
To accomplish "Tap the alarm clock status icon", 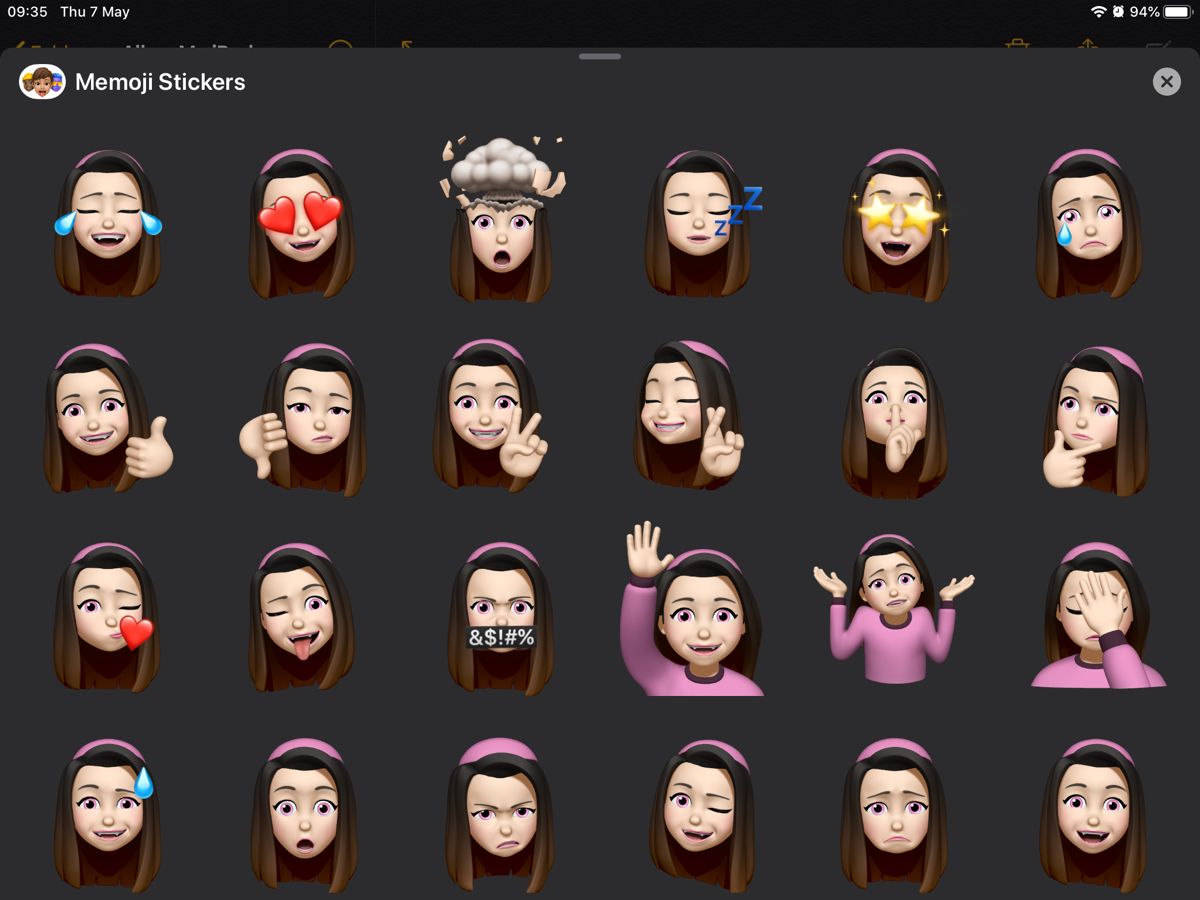I will click(1118, 12).
